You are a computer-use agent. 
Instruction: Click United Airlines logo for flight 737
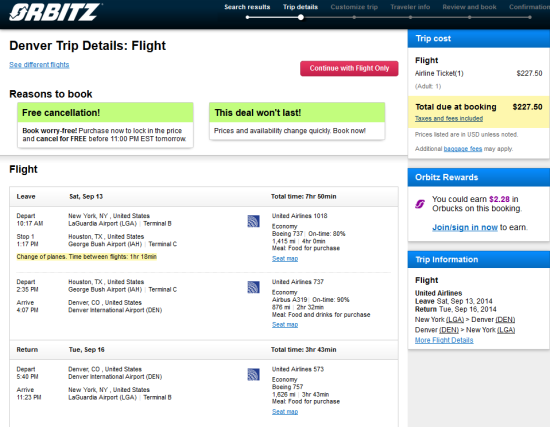253,287
